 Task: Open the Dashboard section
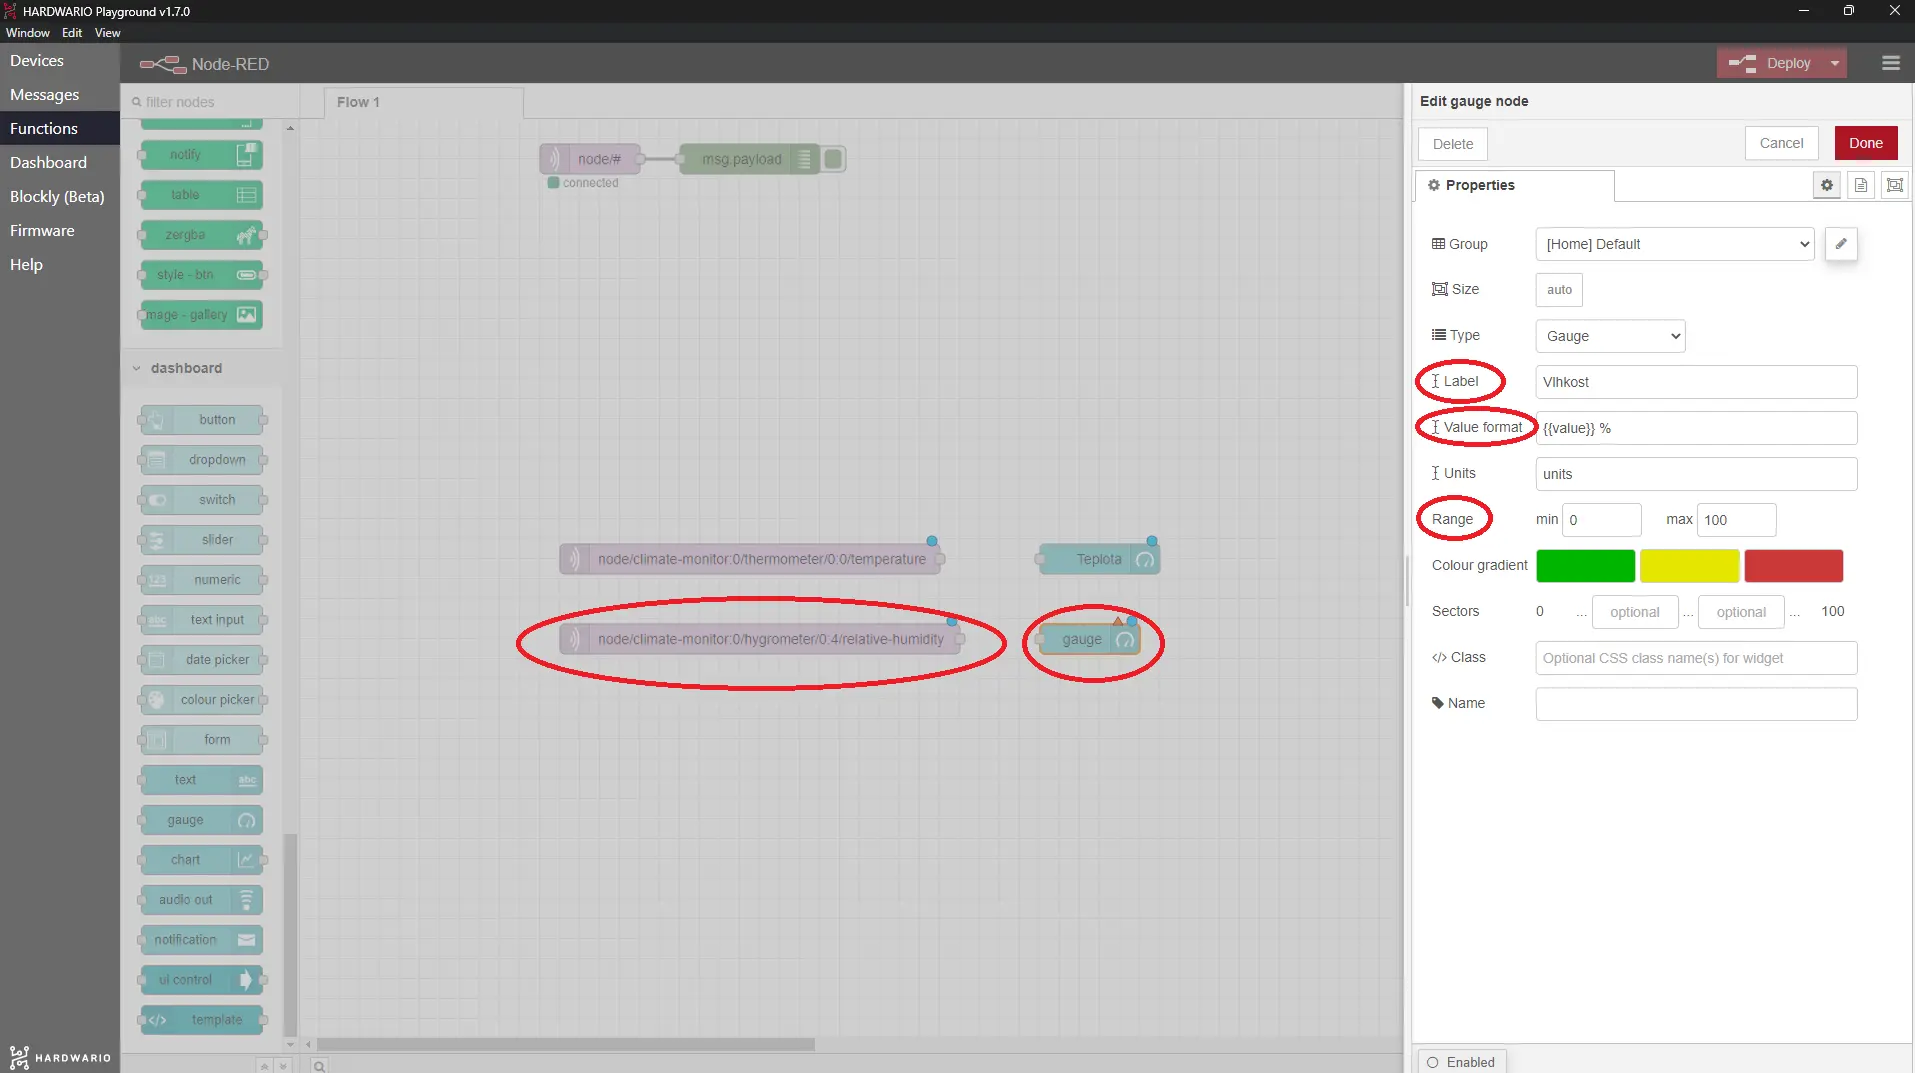[x=60, y=163]
